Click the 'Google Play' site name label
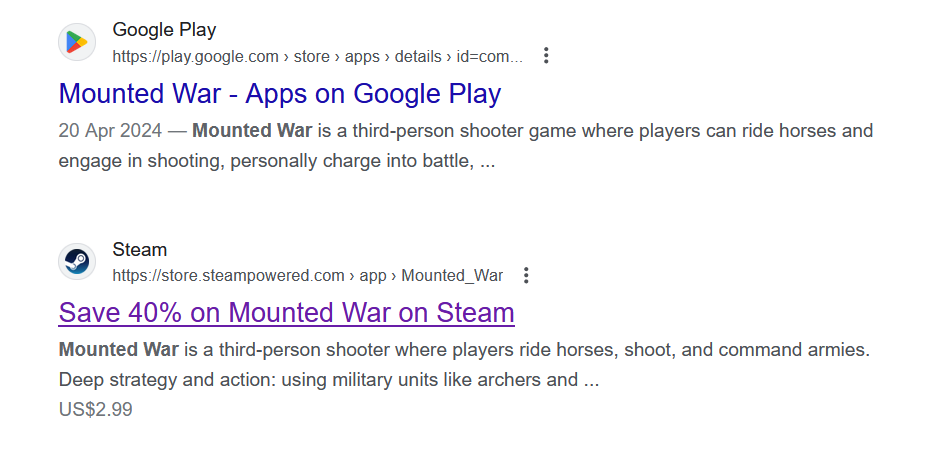 [164, 30]
